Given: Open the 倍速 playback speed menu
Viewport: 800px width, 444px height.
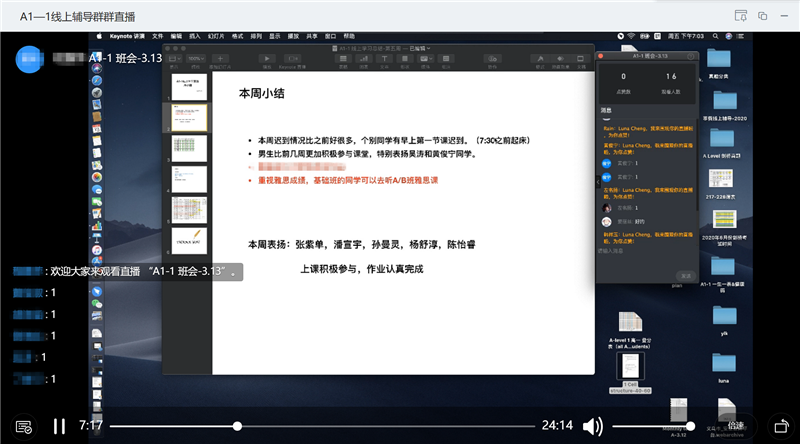Looking at the screenshot, I should point(738,426).
